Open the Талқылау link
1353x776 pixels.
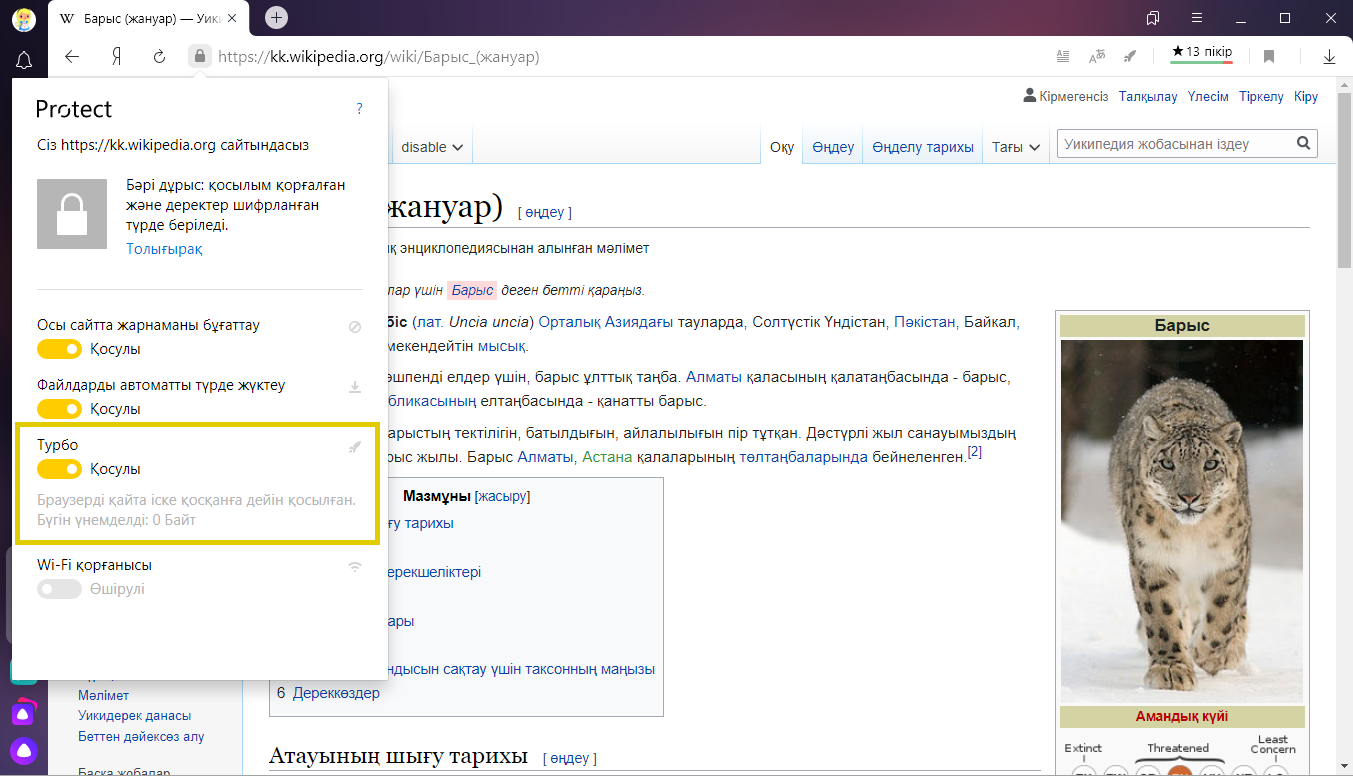[1148, 96]
